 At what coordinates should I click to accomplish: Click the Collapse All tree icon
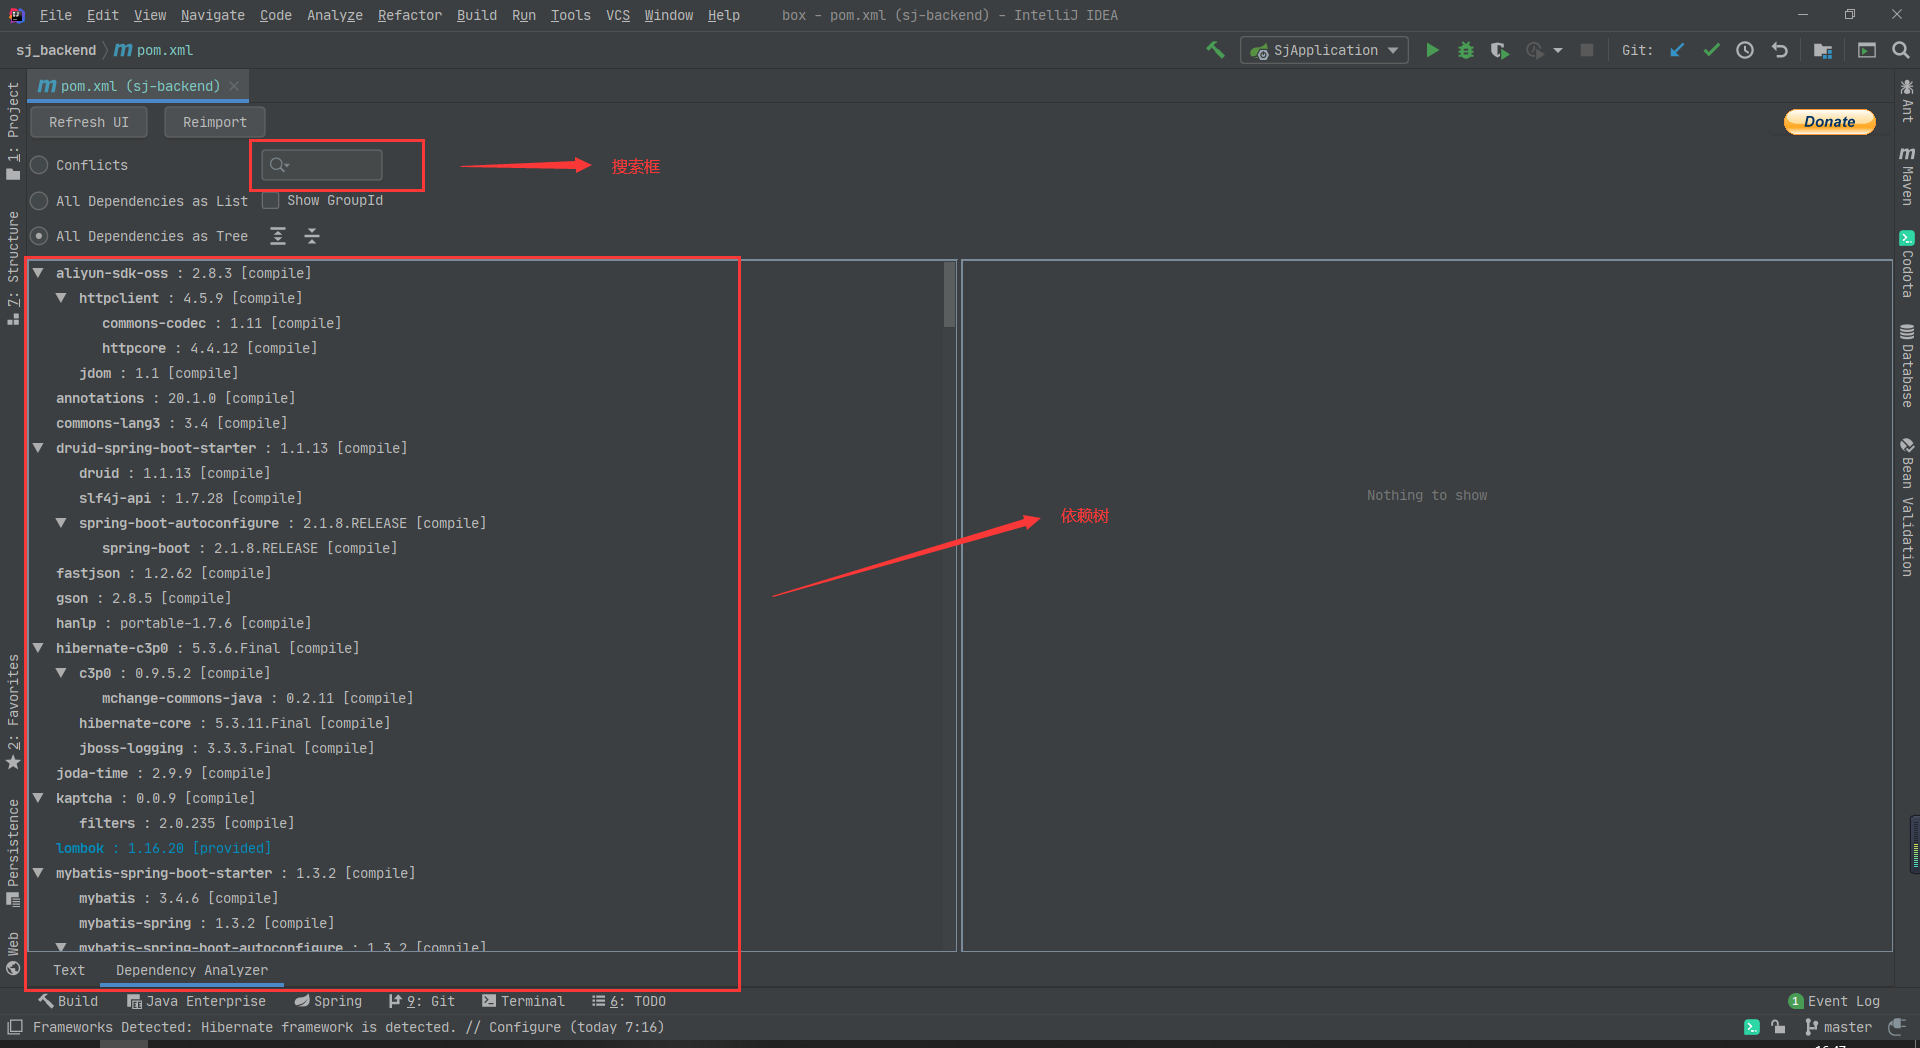click(312, 236)
